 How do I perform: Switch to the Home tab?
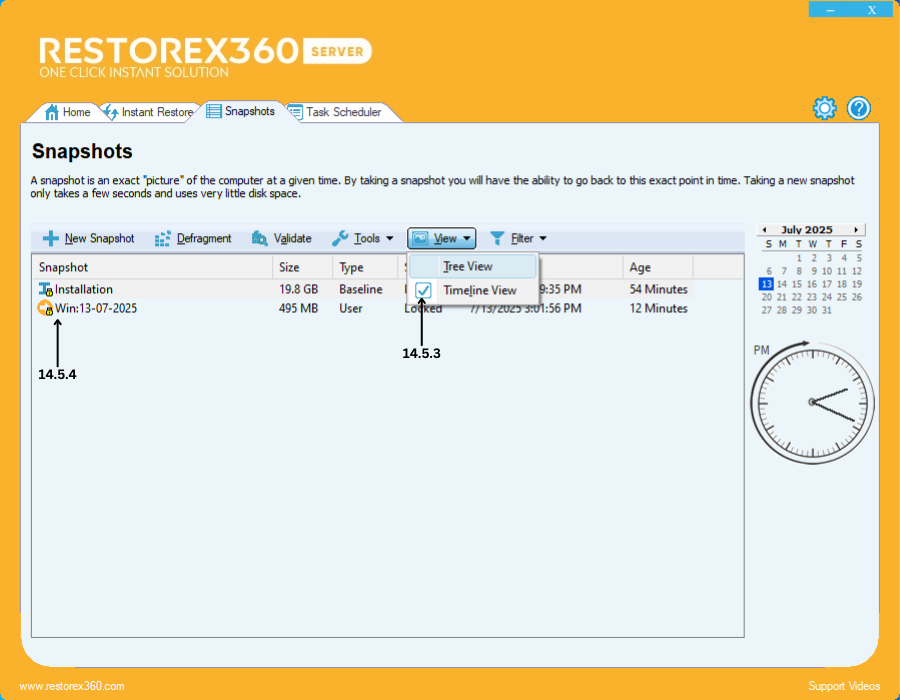[67, 112]
